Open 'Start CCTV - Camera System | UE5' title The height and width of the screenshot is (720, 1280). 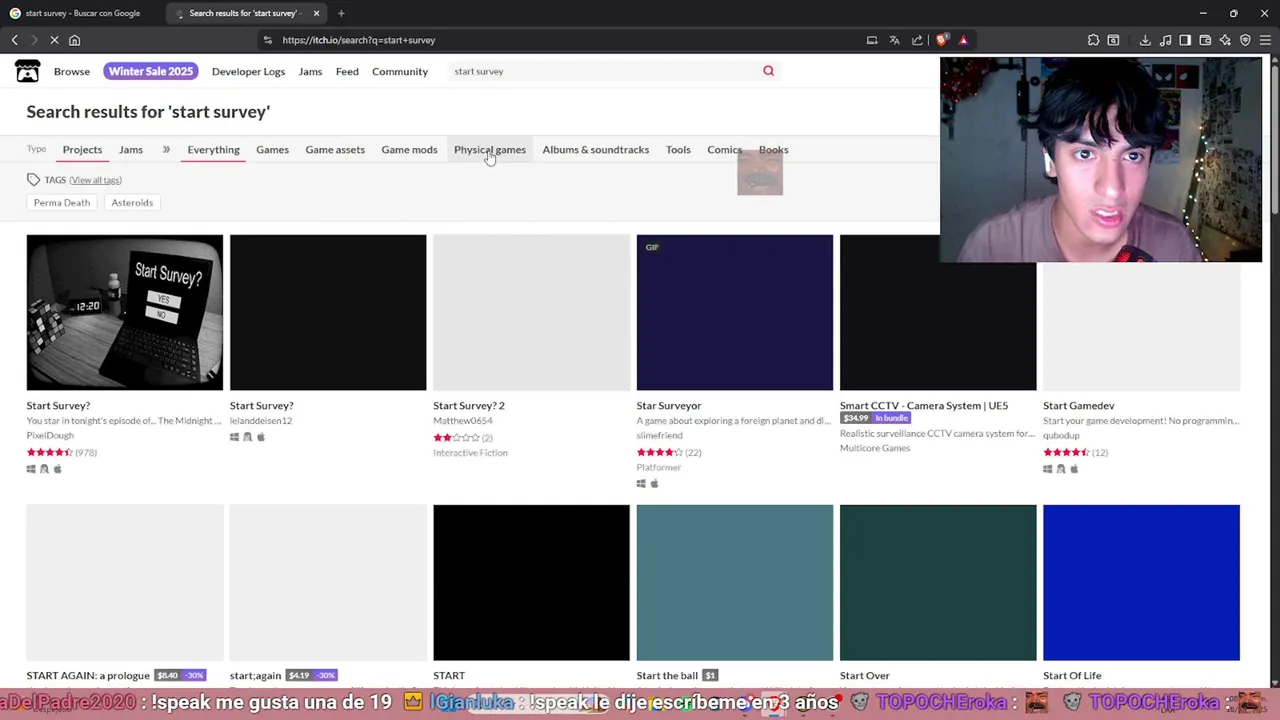tap(924, 405)
